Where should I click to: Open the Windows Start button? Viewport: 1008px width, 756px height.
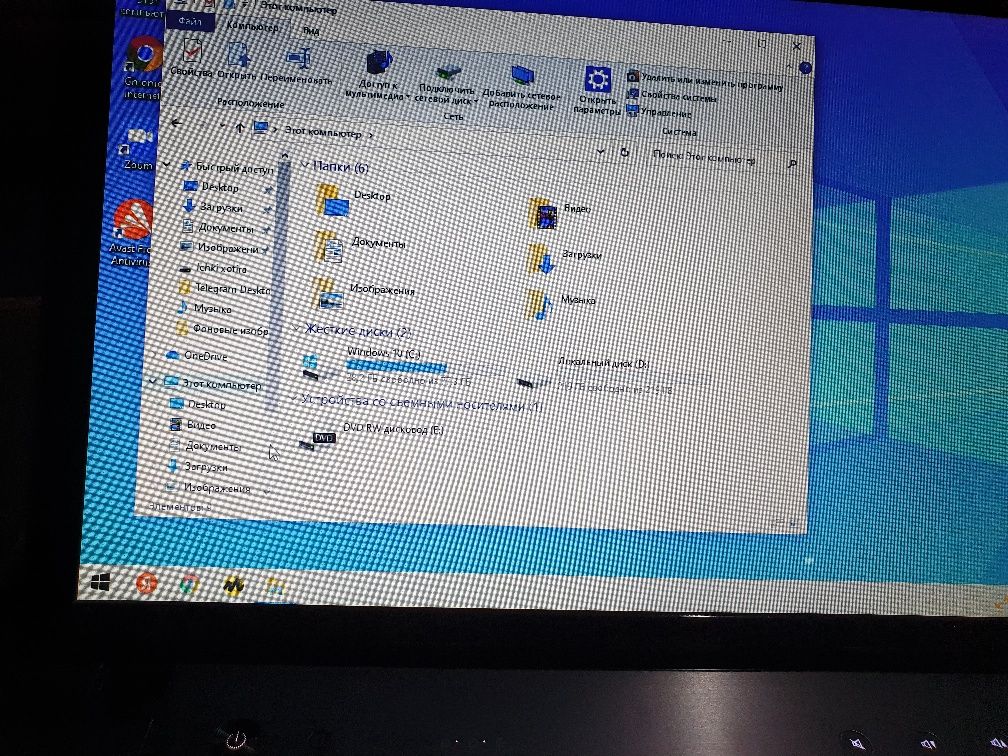click(100, 582)
